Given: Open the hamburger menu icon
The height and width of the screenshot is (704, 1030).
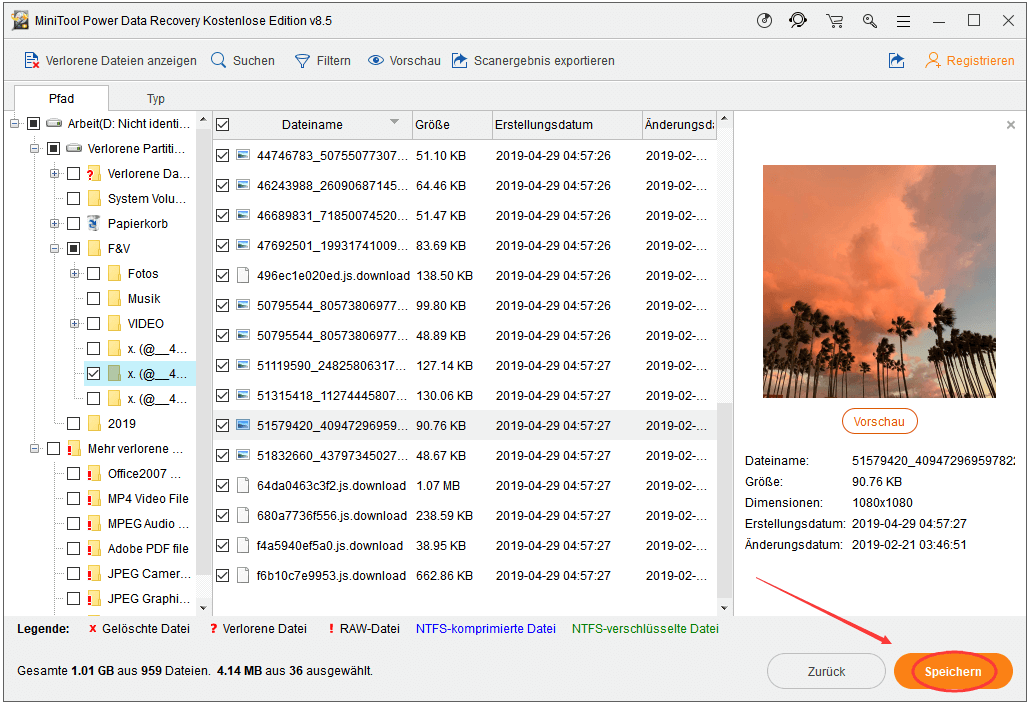Looking at the screenshot, I should [903, 20].
